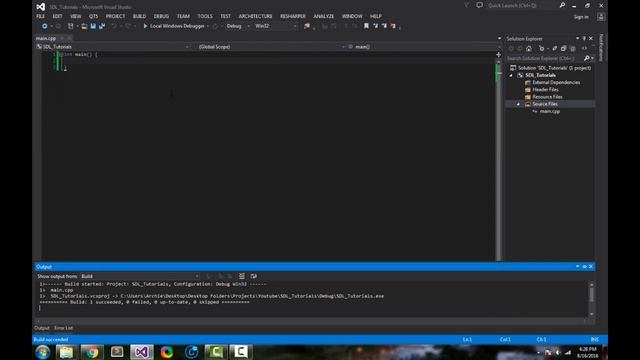
Task: Click the Sign in link
Action: pos(581,17)
